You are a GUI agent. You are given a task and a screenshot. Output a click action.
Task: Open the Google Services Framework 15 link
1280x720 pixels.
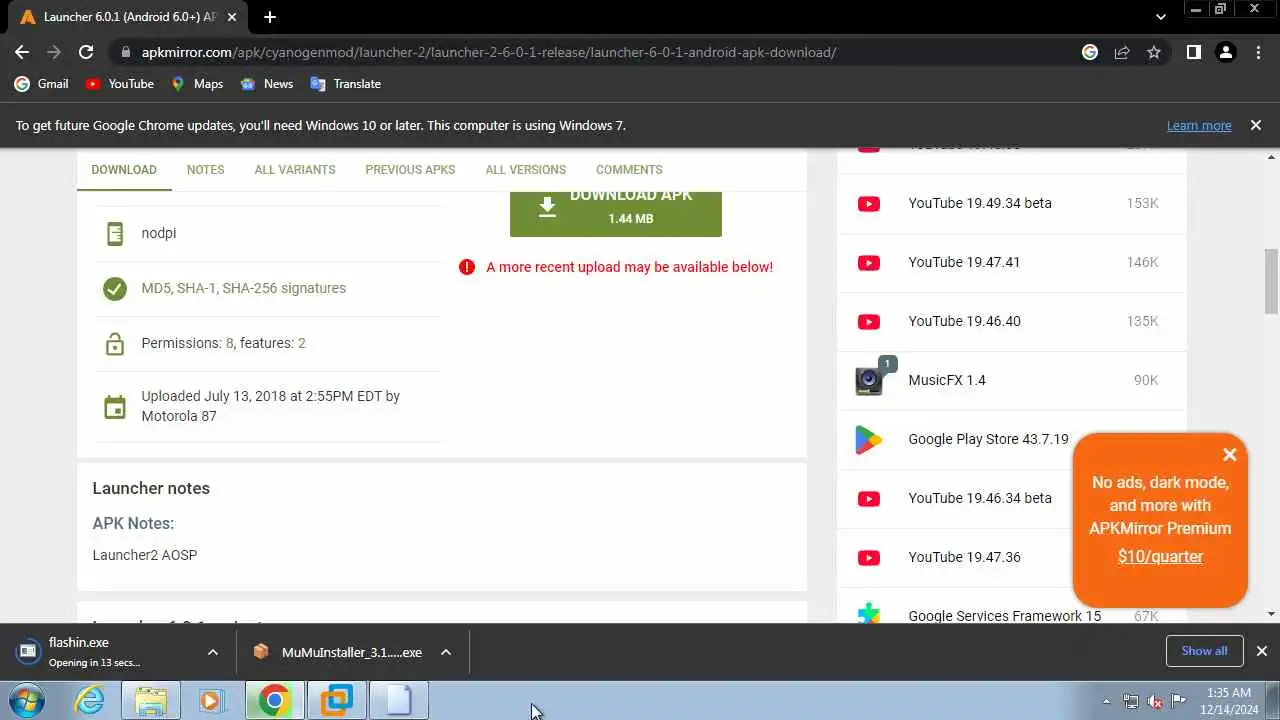(1004, 616)
